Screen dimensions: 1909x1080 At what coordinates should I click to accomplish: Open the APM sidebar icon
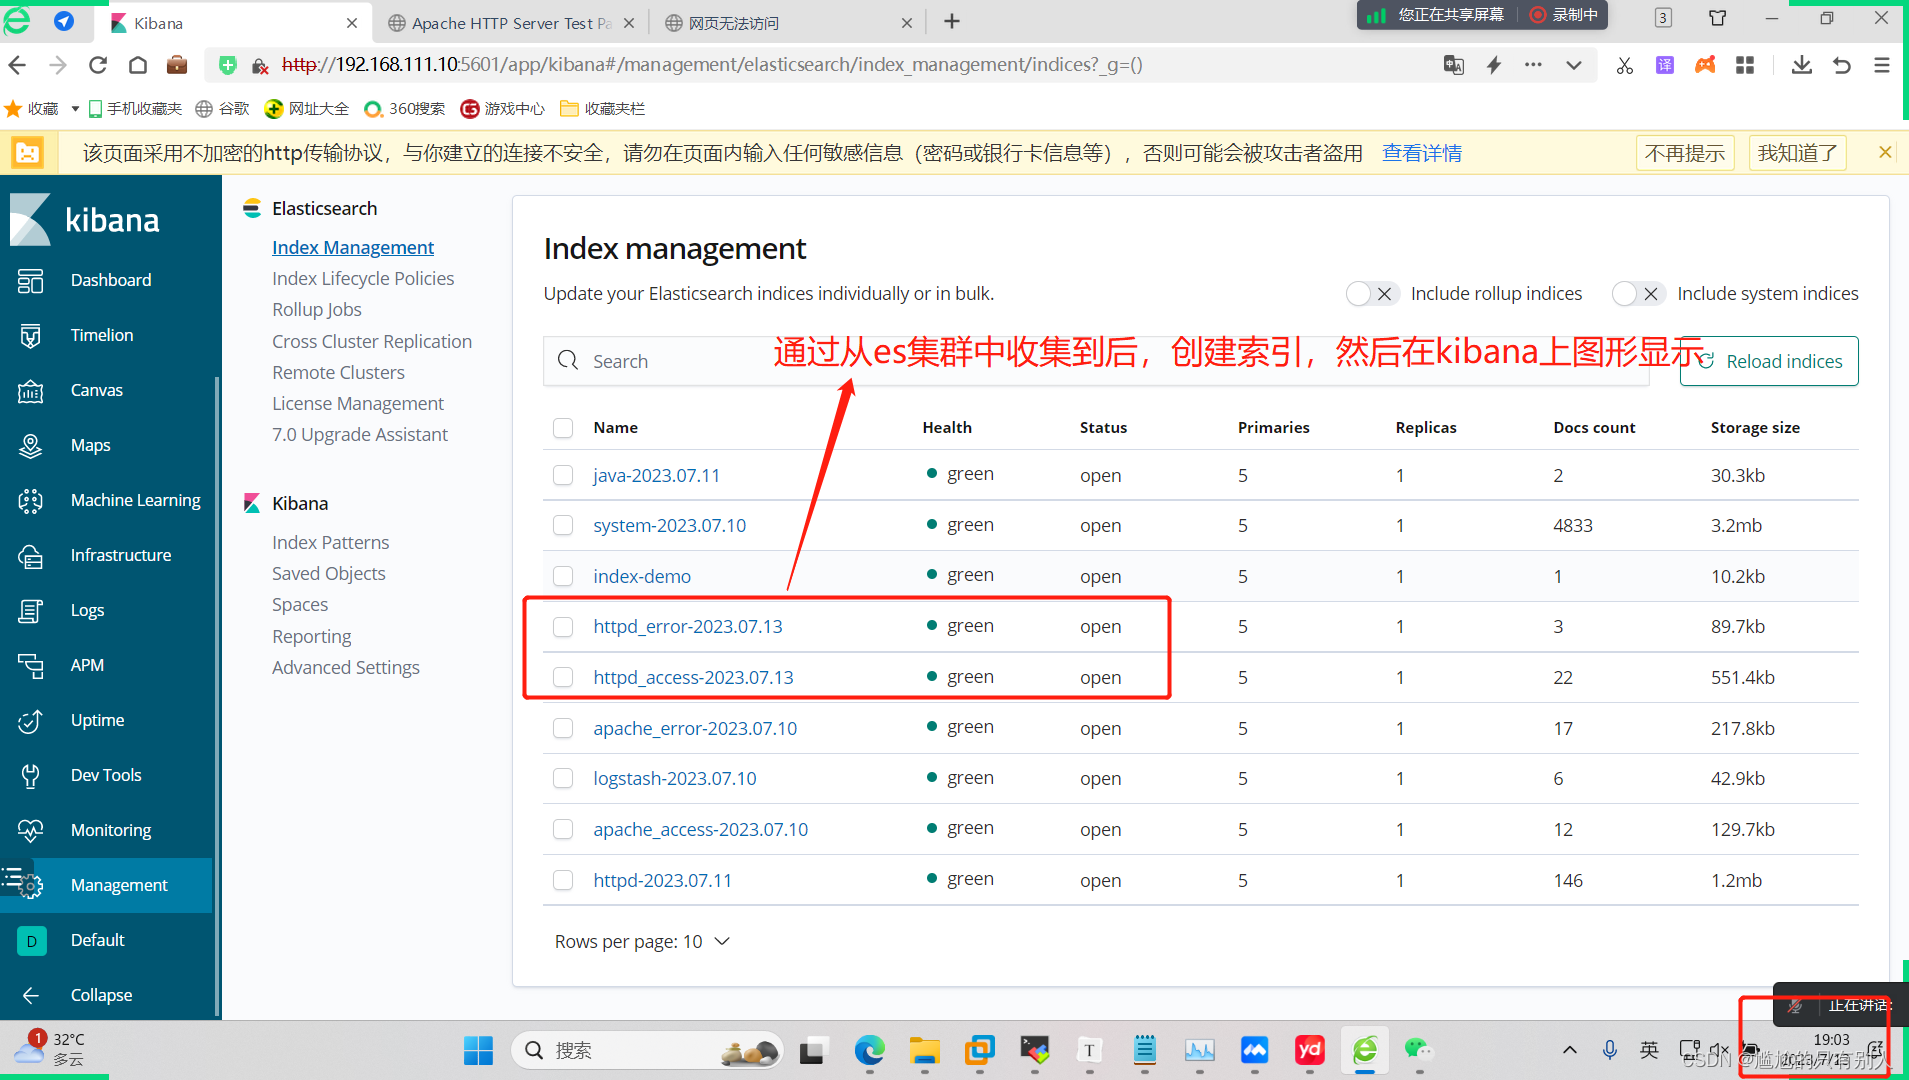[31, 666]
